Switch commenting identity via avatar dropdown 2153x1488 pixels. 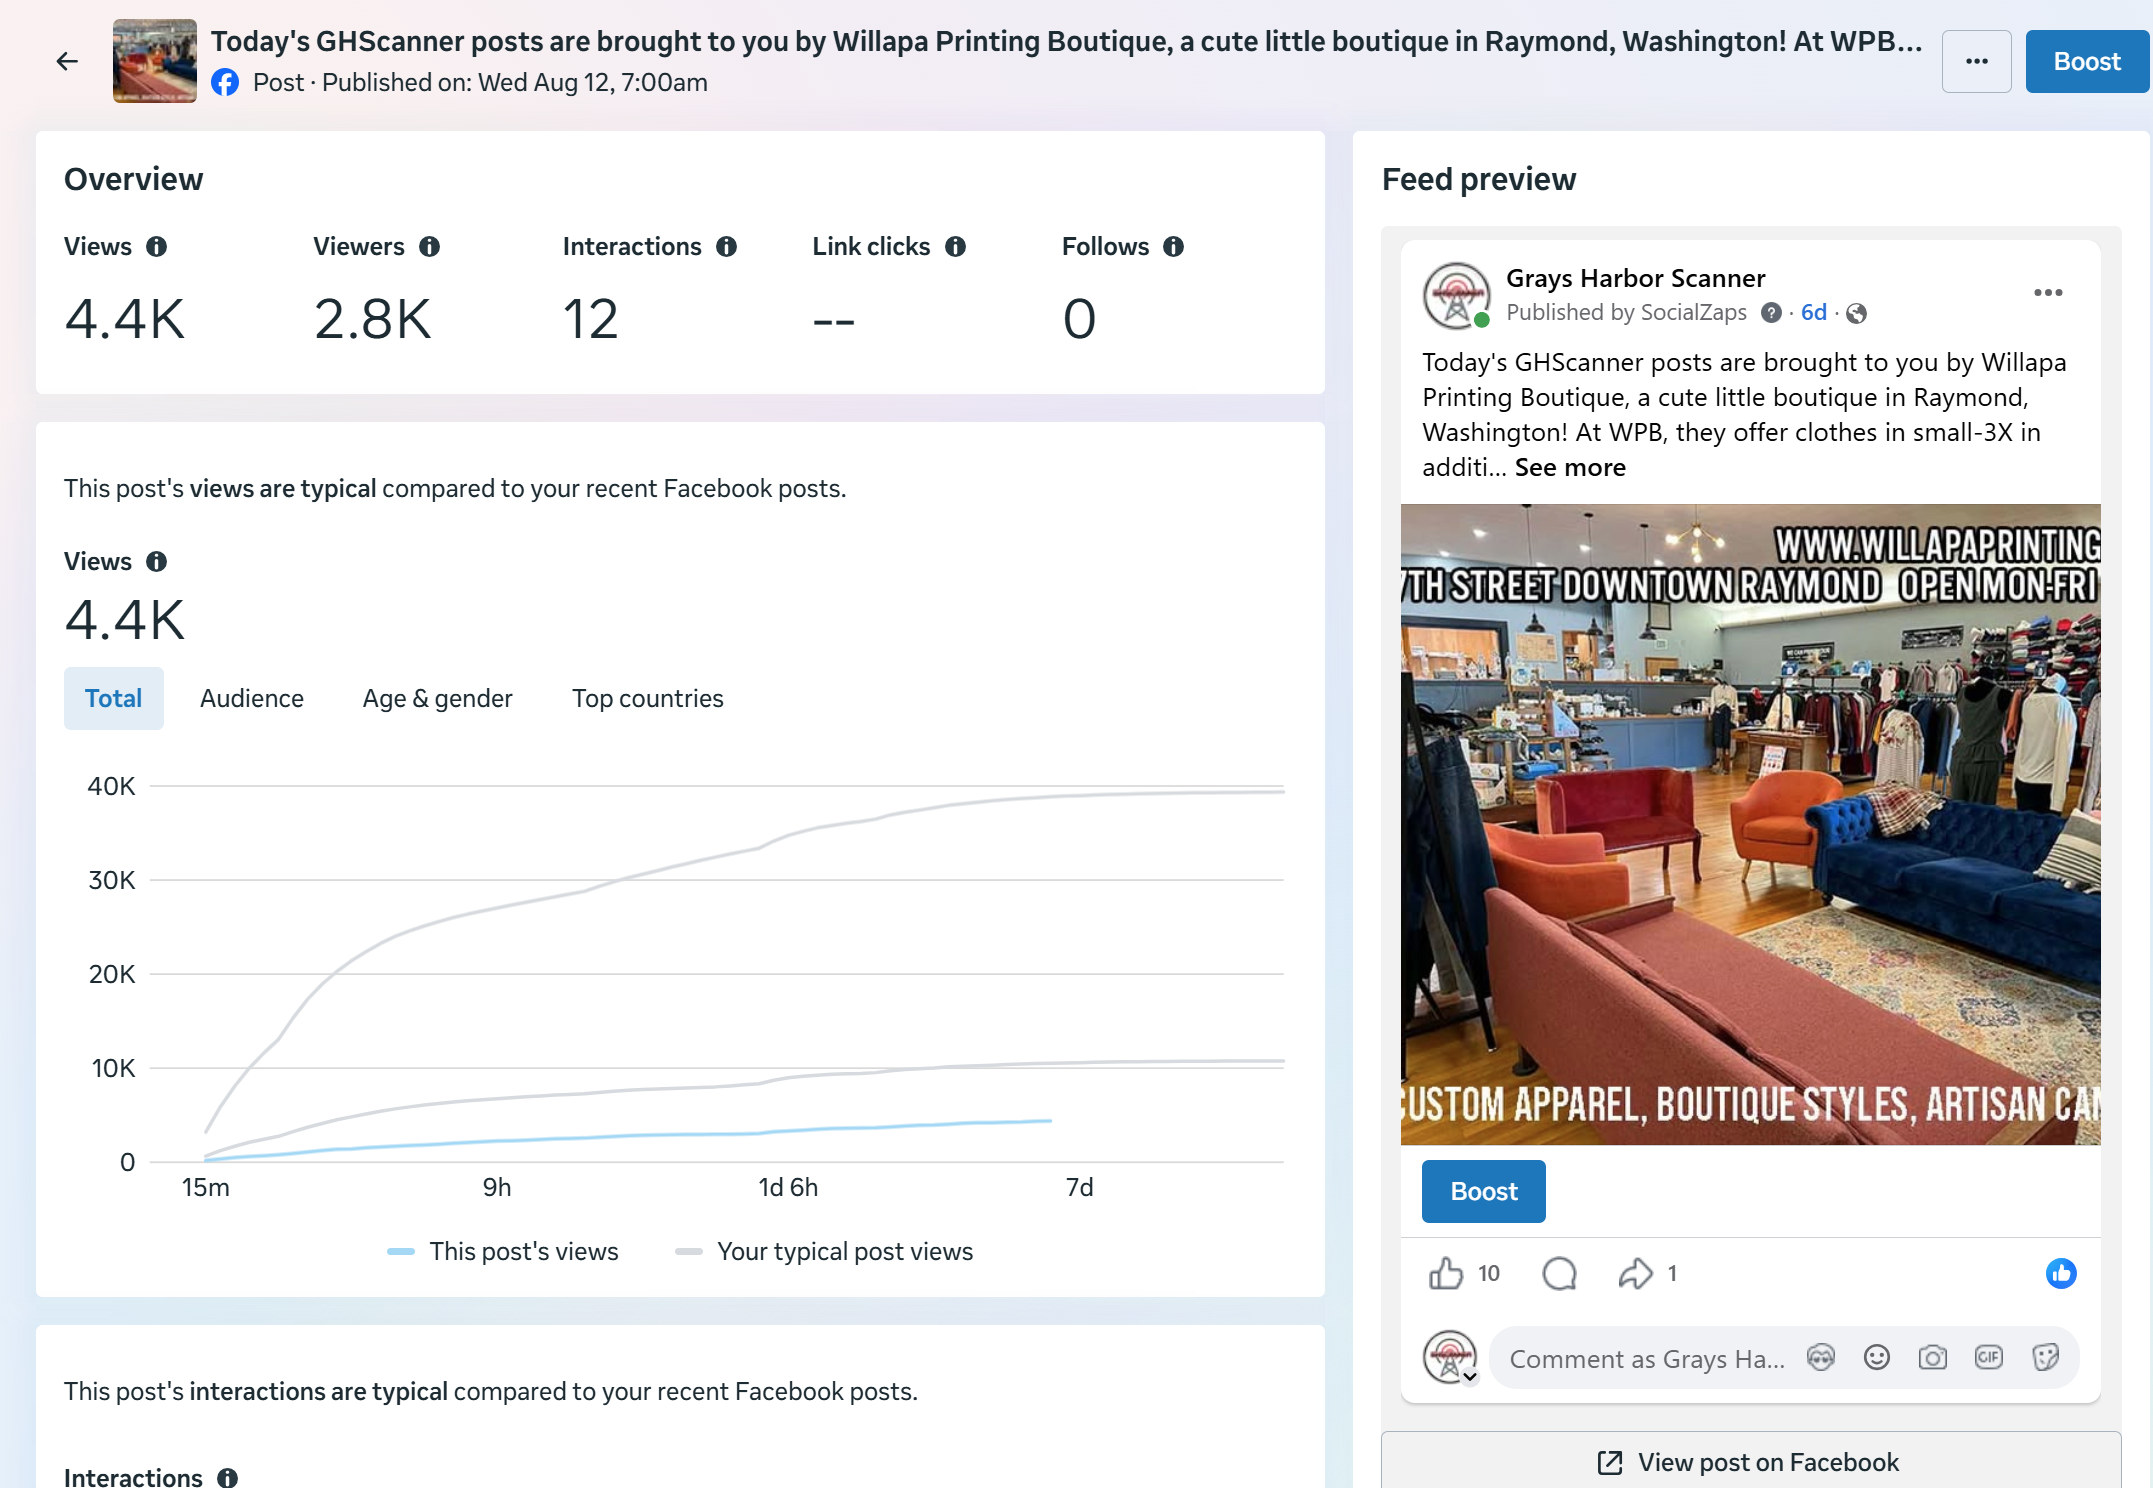pyautogui.click(x=1450, y=1357)
